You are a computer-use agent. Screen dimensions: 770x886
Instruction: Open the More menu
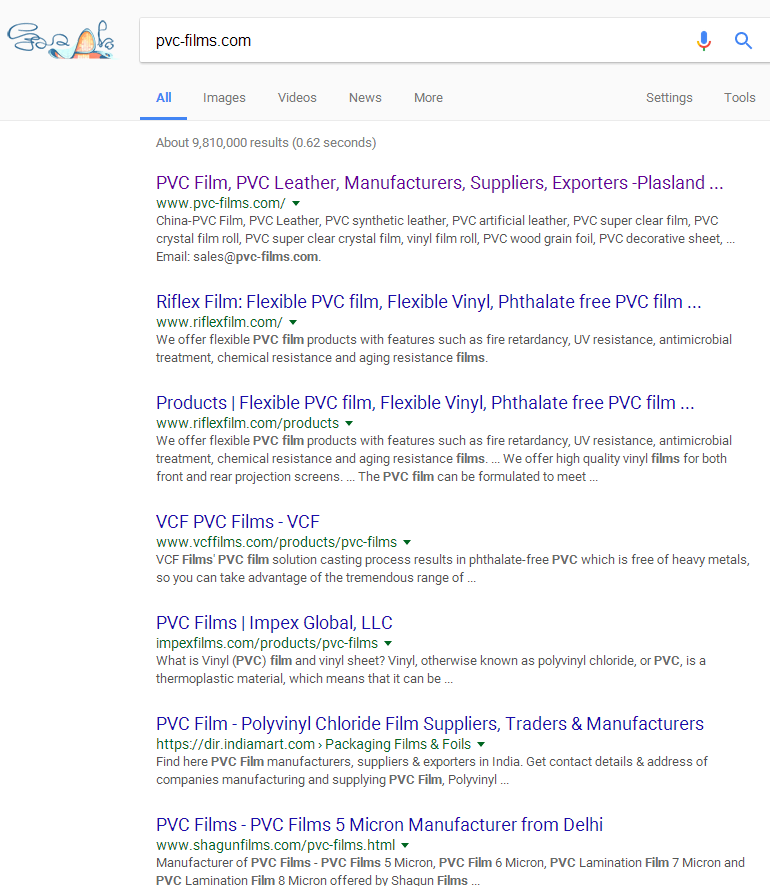428,98
